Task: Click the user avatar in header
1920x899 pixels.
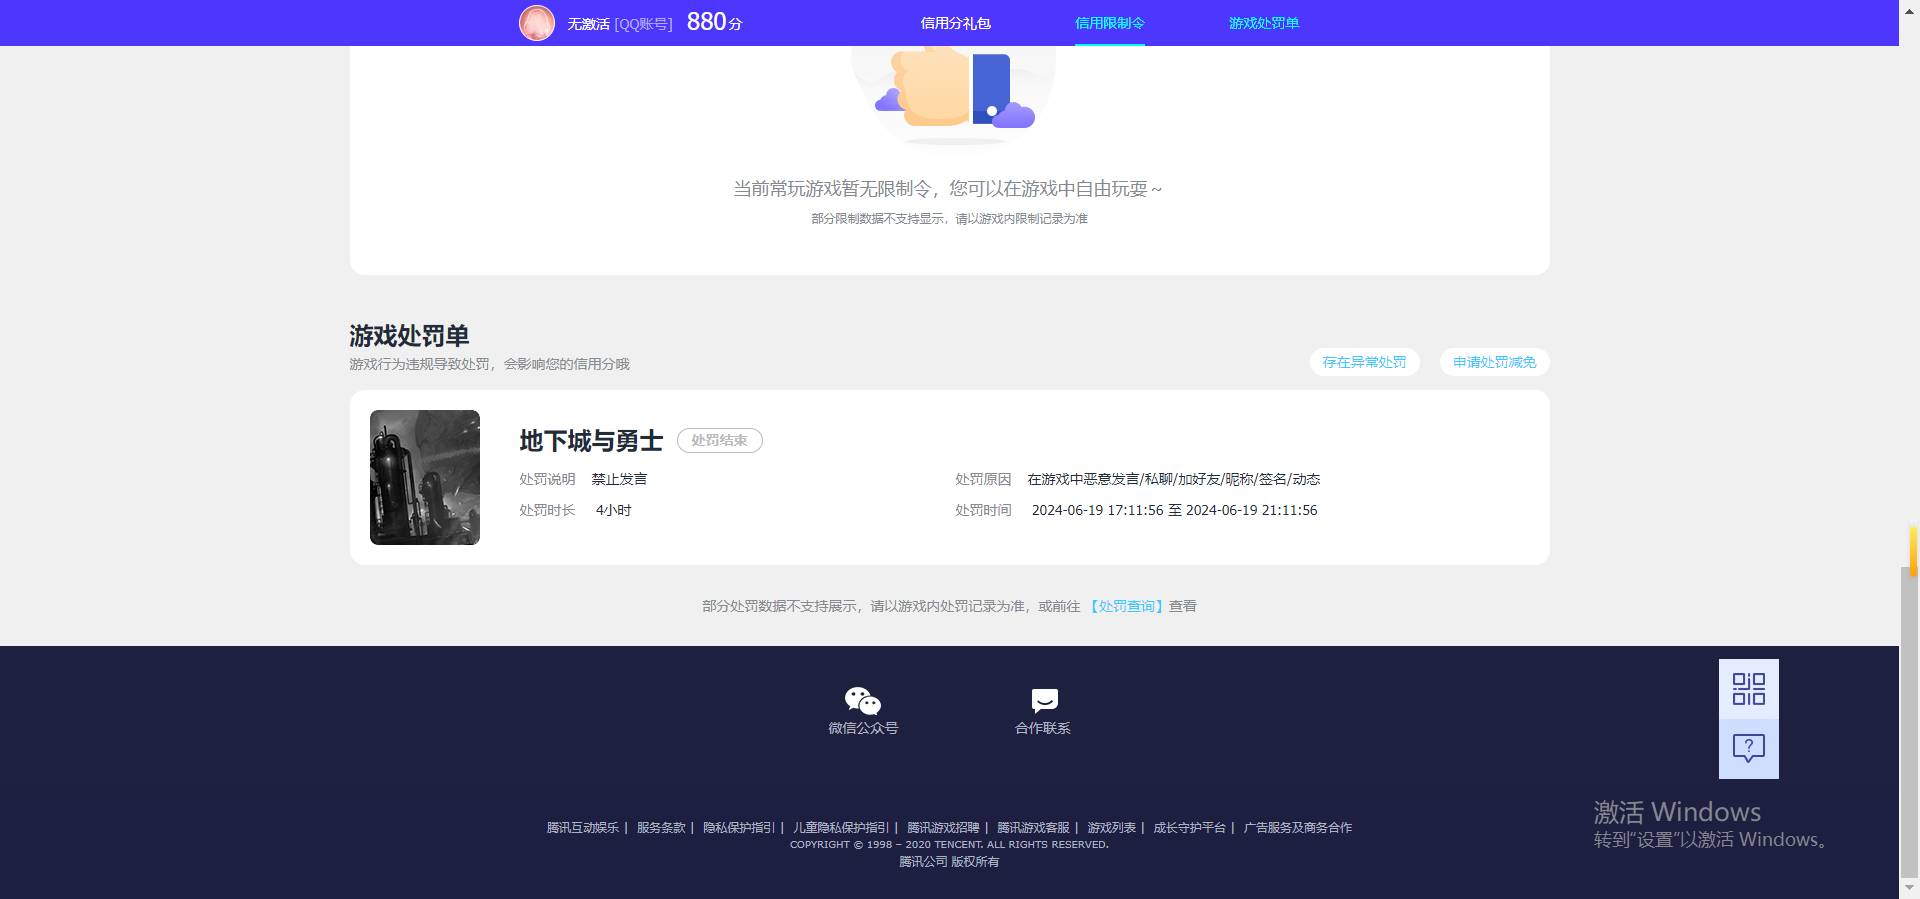Action: [537, 23]
